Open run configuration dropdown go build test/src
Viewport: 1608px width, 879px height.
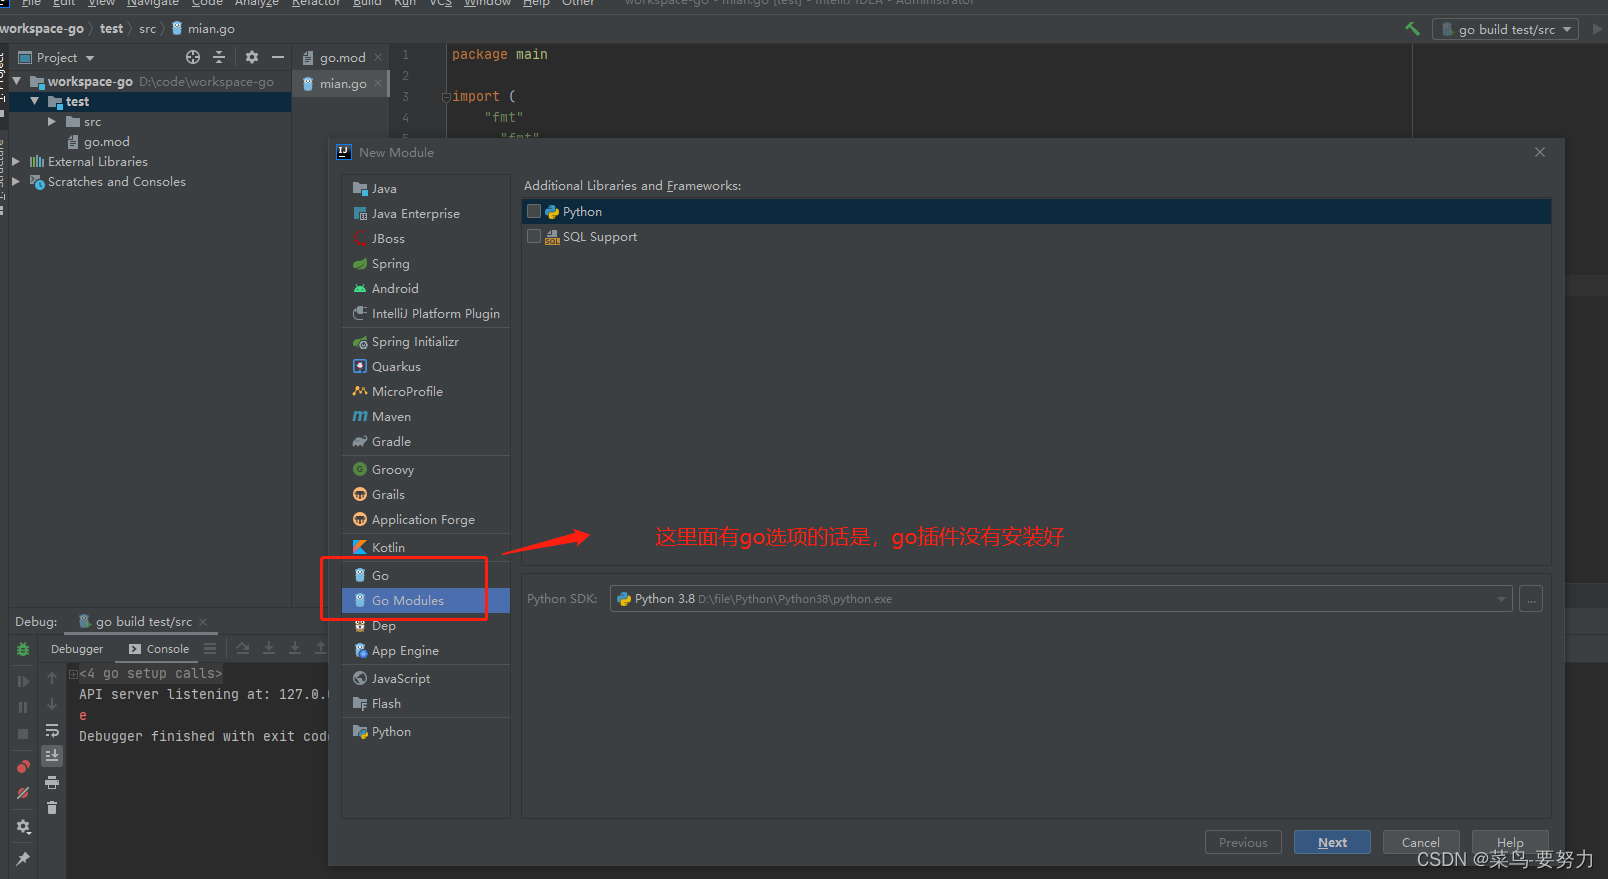pos(1505,29)
